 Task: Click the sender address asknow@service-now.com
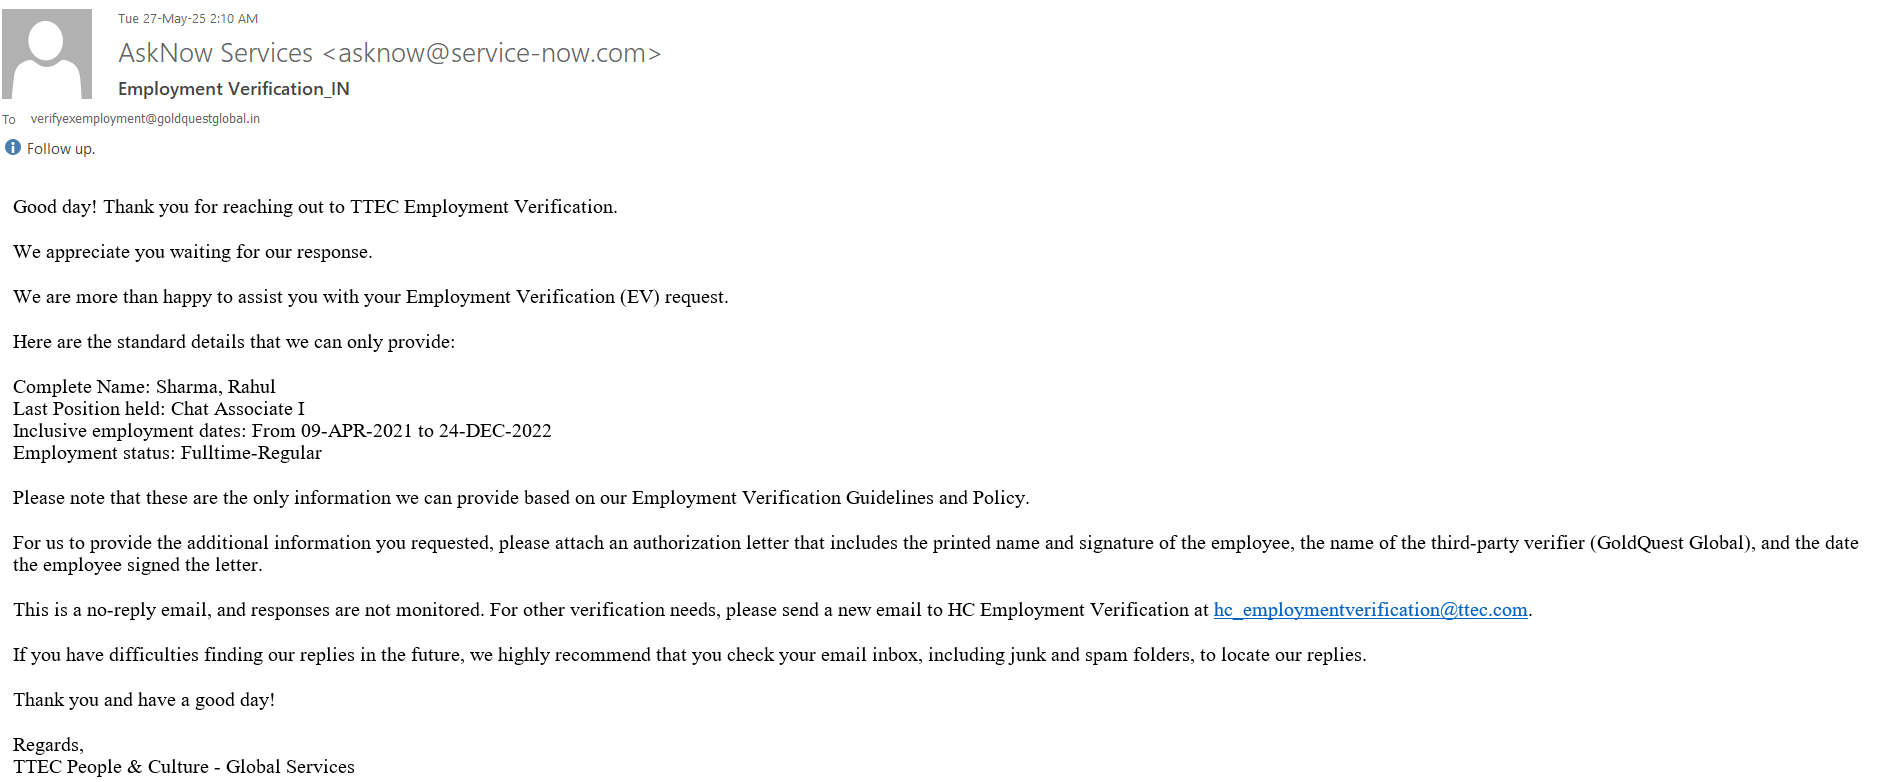[x=492, y=53]
